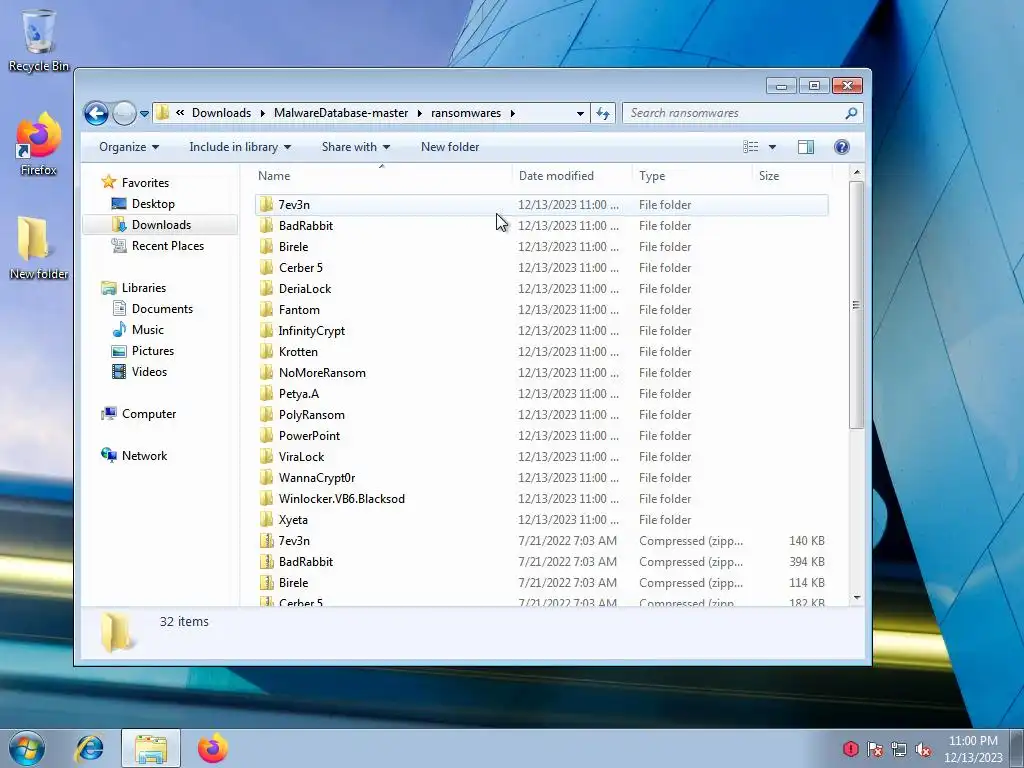
Task: Select the BadRabbit file folder icon
Action: (x=266, y=226)
